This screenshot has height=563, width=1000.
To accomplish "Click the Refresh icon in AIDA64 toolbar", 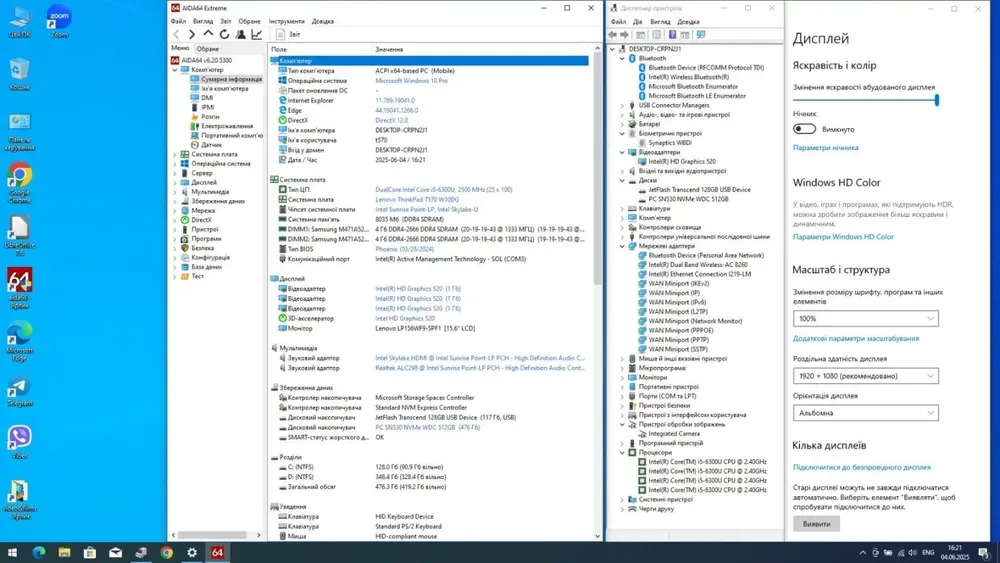I will [x=225, y=34].
